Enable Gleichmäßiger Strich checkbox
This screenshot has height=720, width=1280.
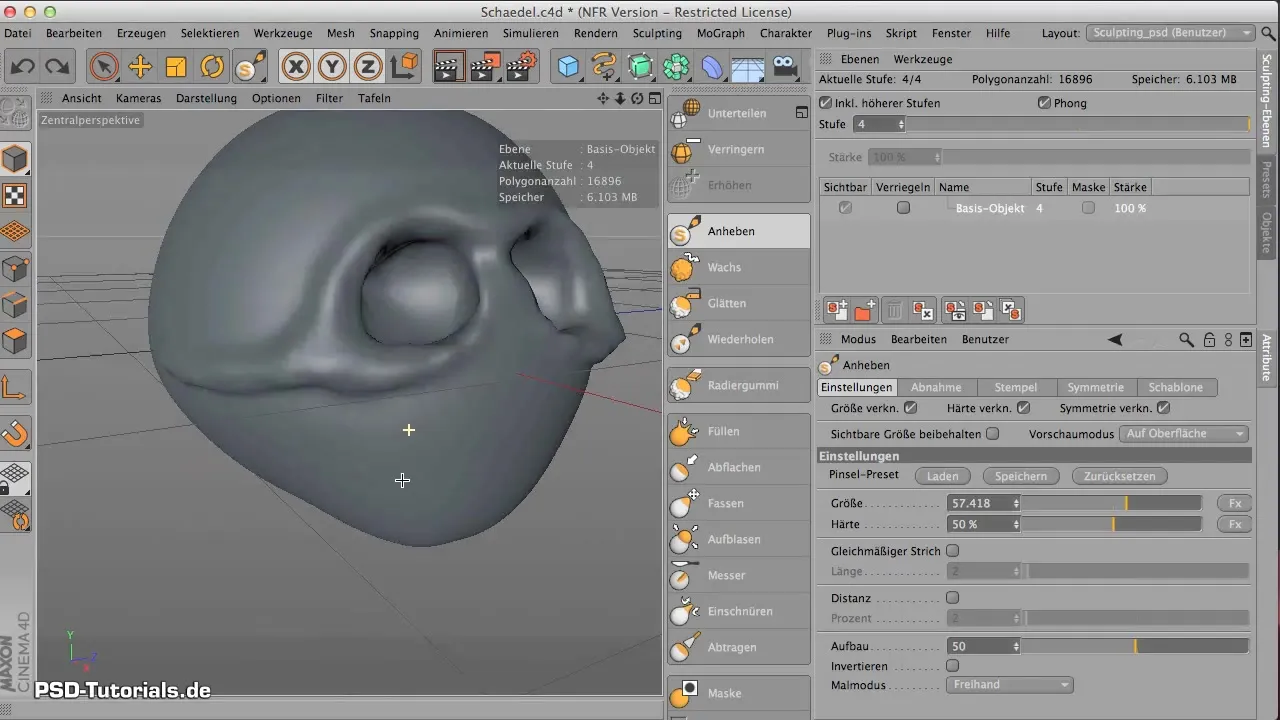point(952,551)
